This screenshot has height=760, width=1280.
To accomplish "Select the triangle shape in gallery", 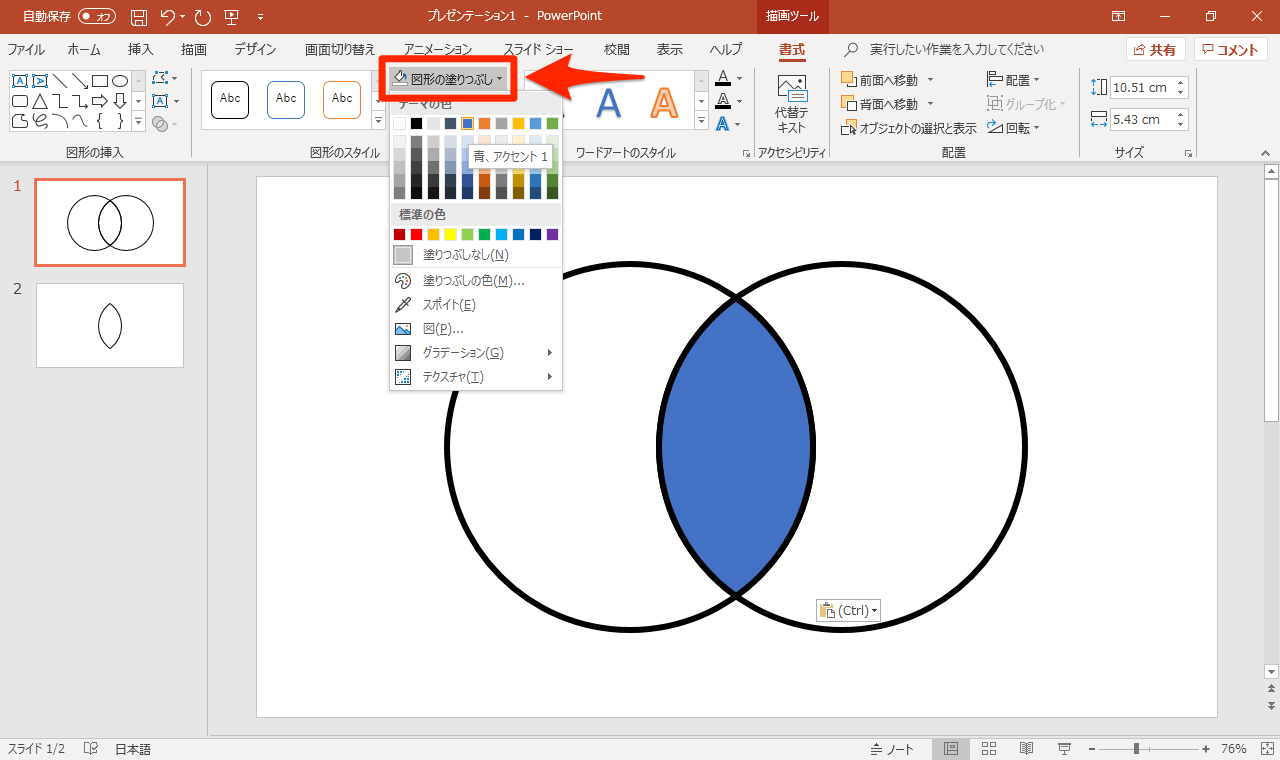I will click(40, 101).
